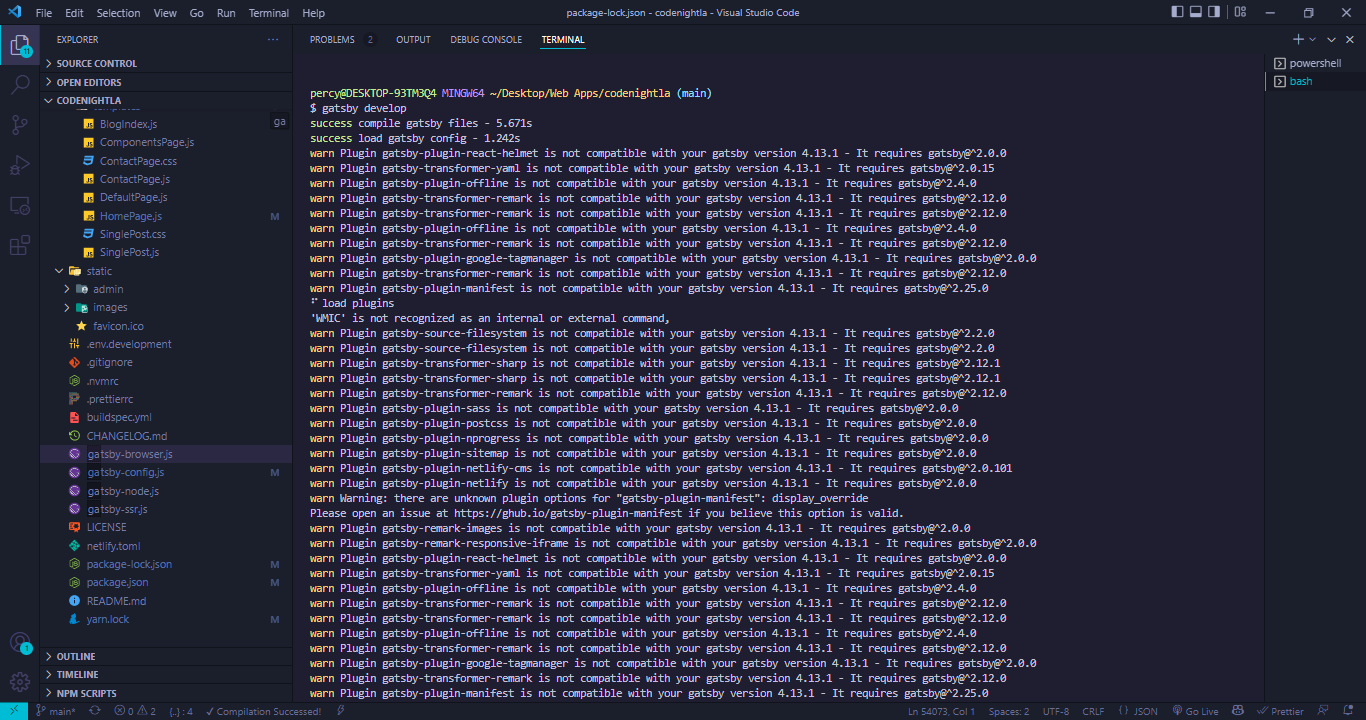Click the new terminal plus icon

click(1298, 39)
